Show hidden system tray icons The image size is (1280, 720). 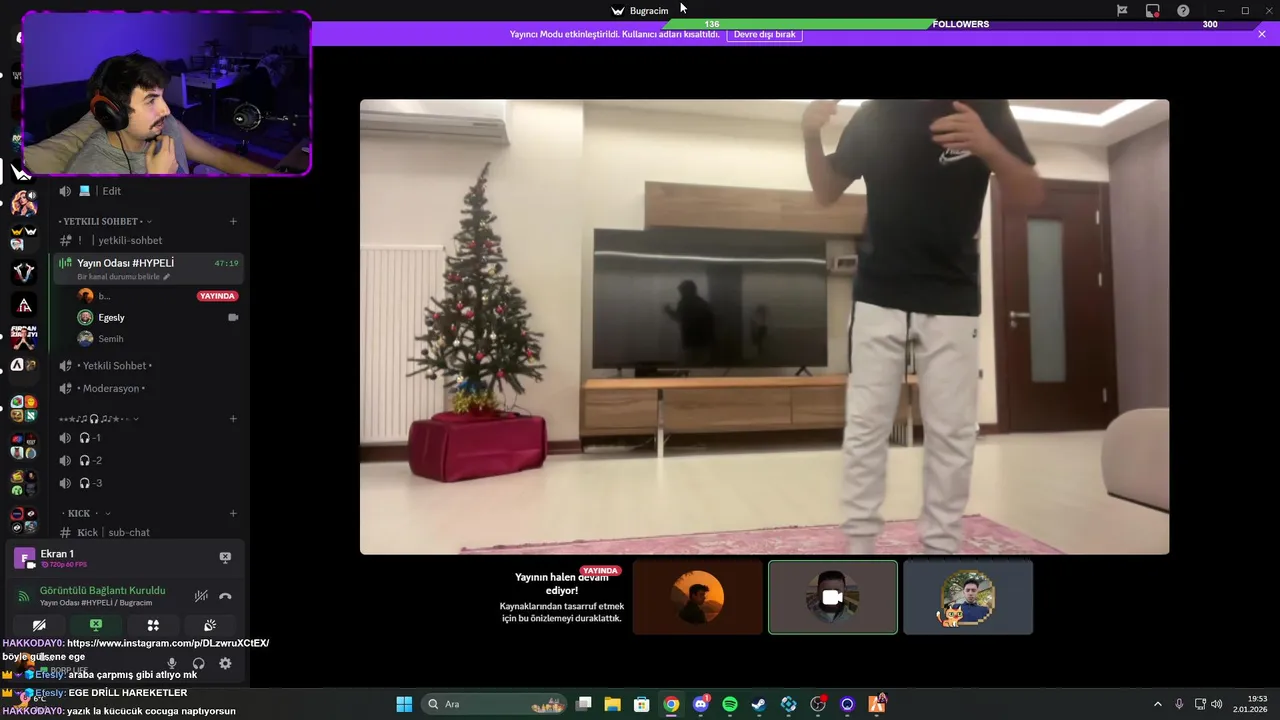coord(1158,704)
